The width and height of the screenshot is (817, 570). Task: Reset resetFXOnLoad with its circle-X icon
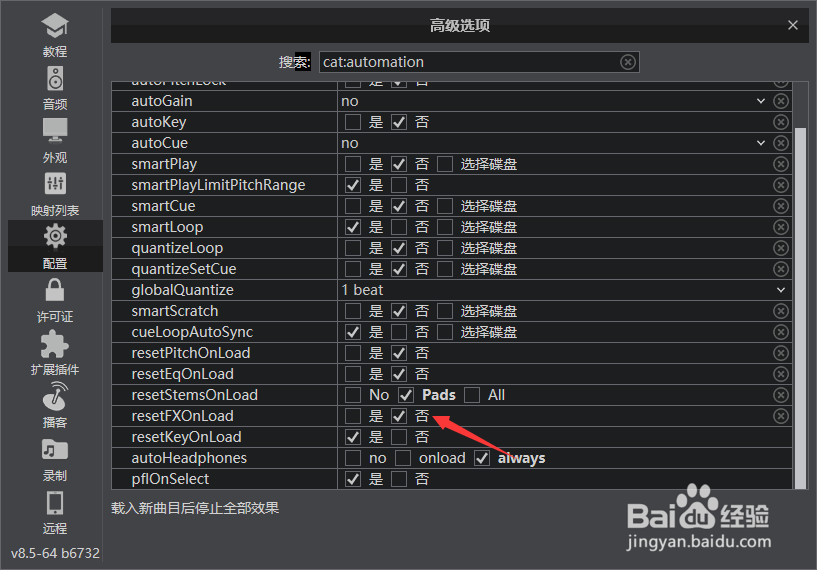[781, 416]
